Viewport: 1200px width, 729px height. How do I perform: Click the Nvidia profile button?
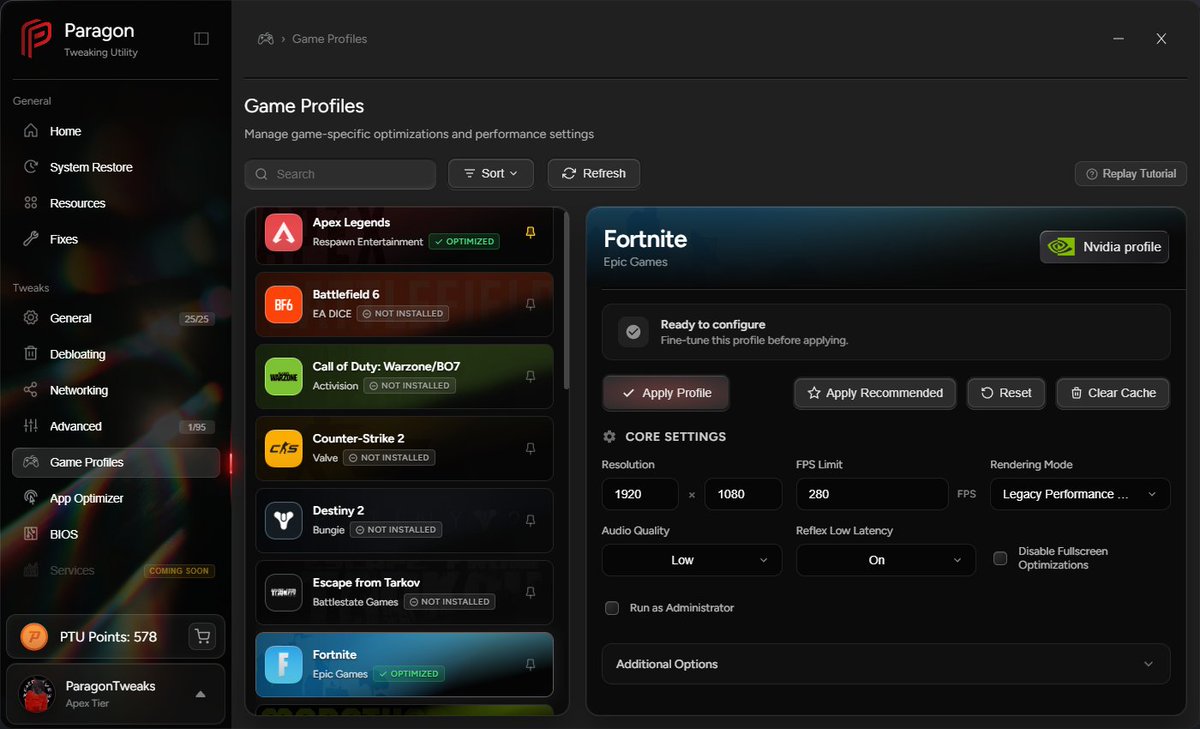point(1104,247)
